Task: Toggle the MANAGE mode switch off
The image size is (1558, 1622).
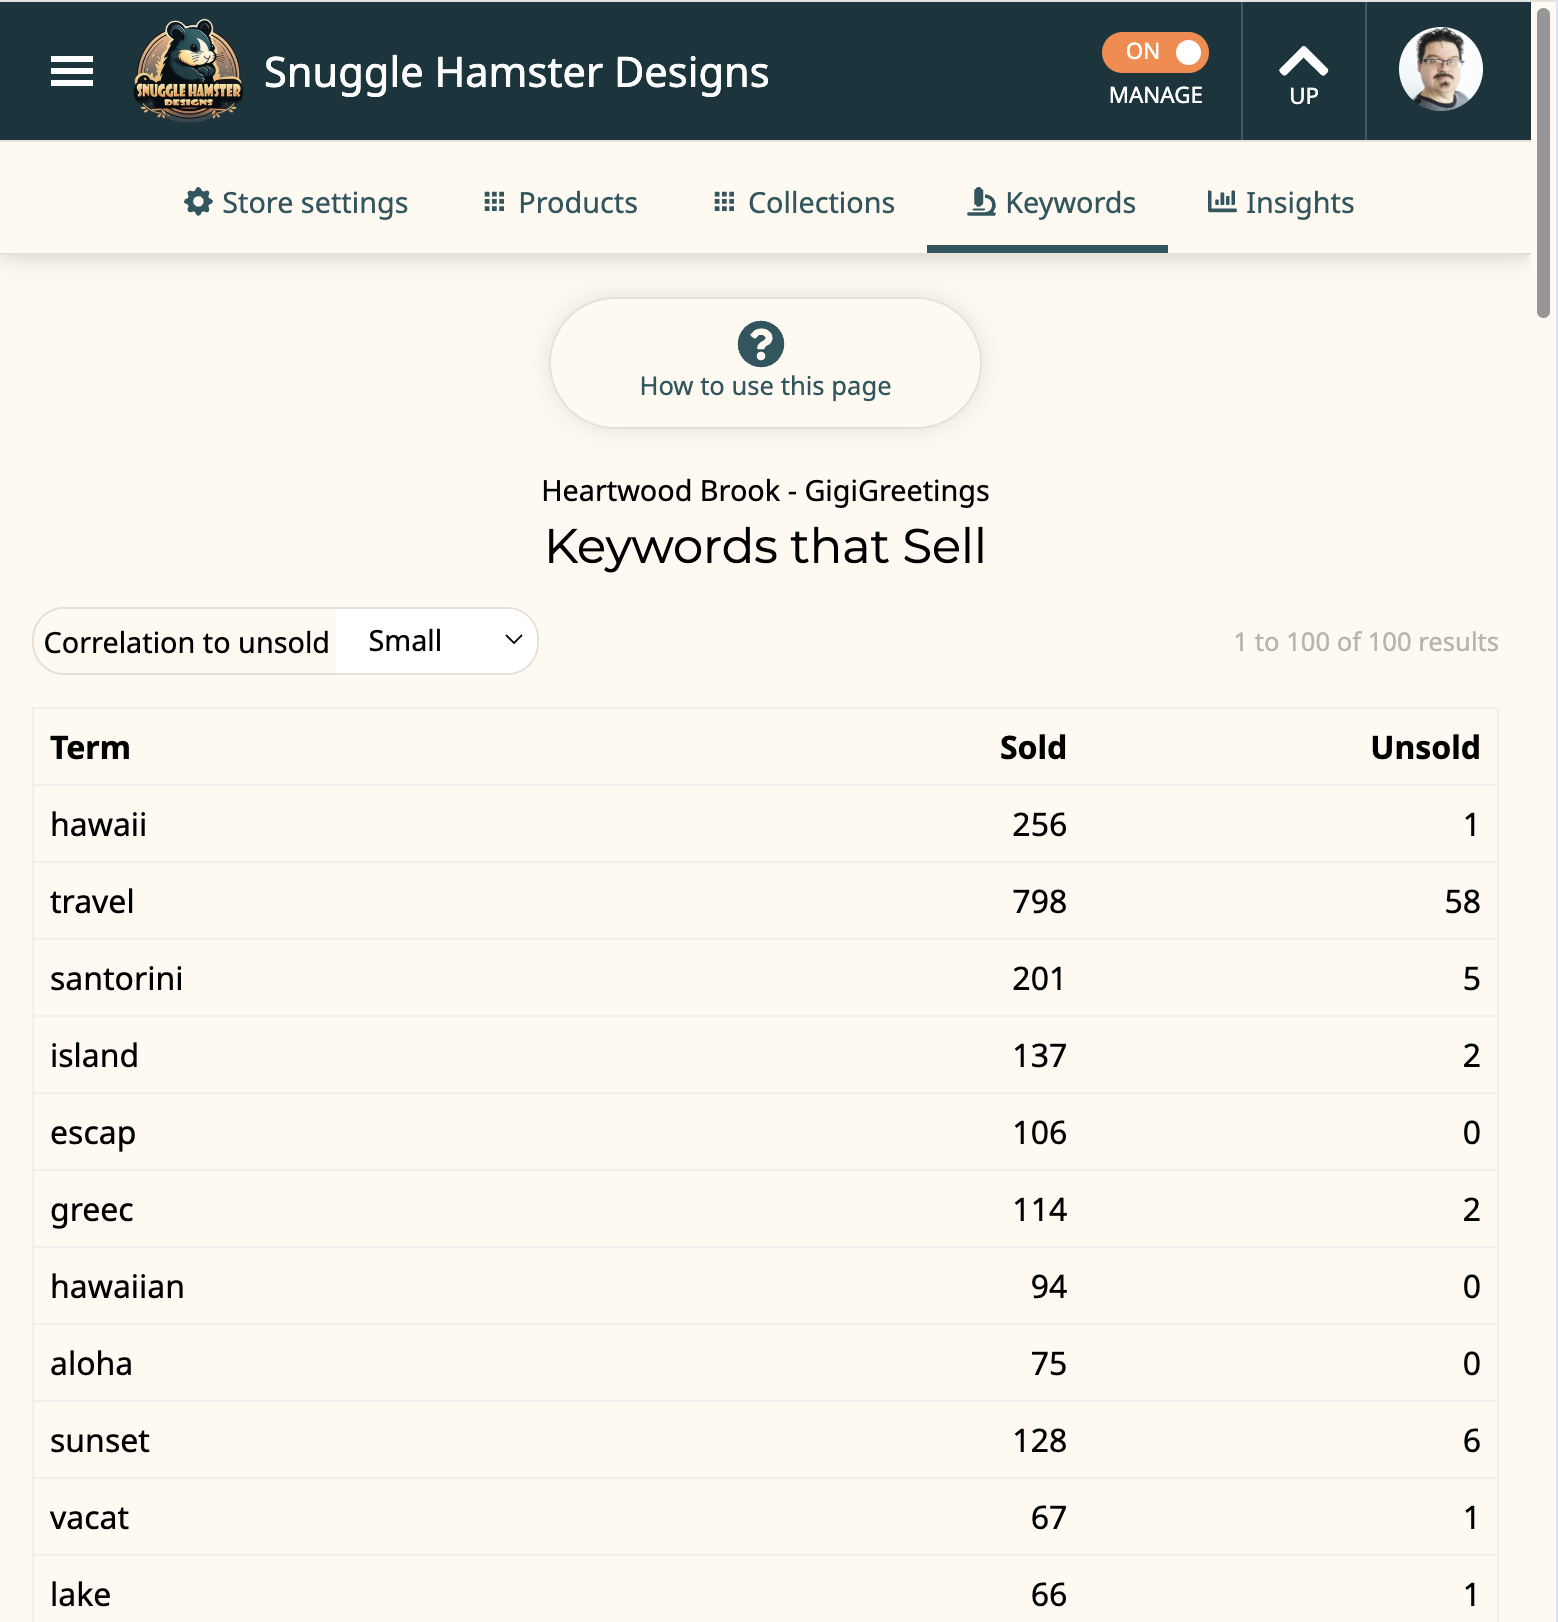Action: [x=1155, y=52]
